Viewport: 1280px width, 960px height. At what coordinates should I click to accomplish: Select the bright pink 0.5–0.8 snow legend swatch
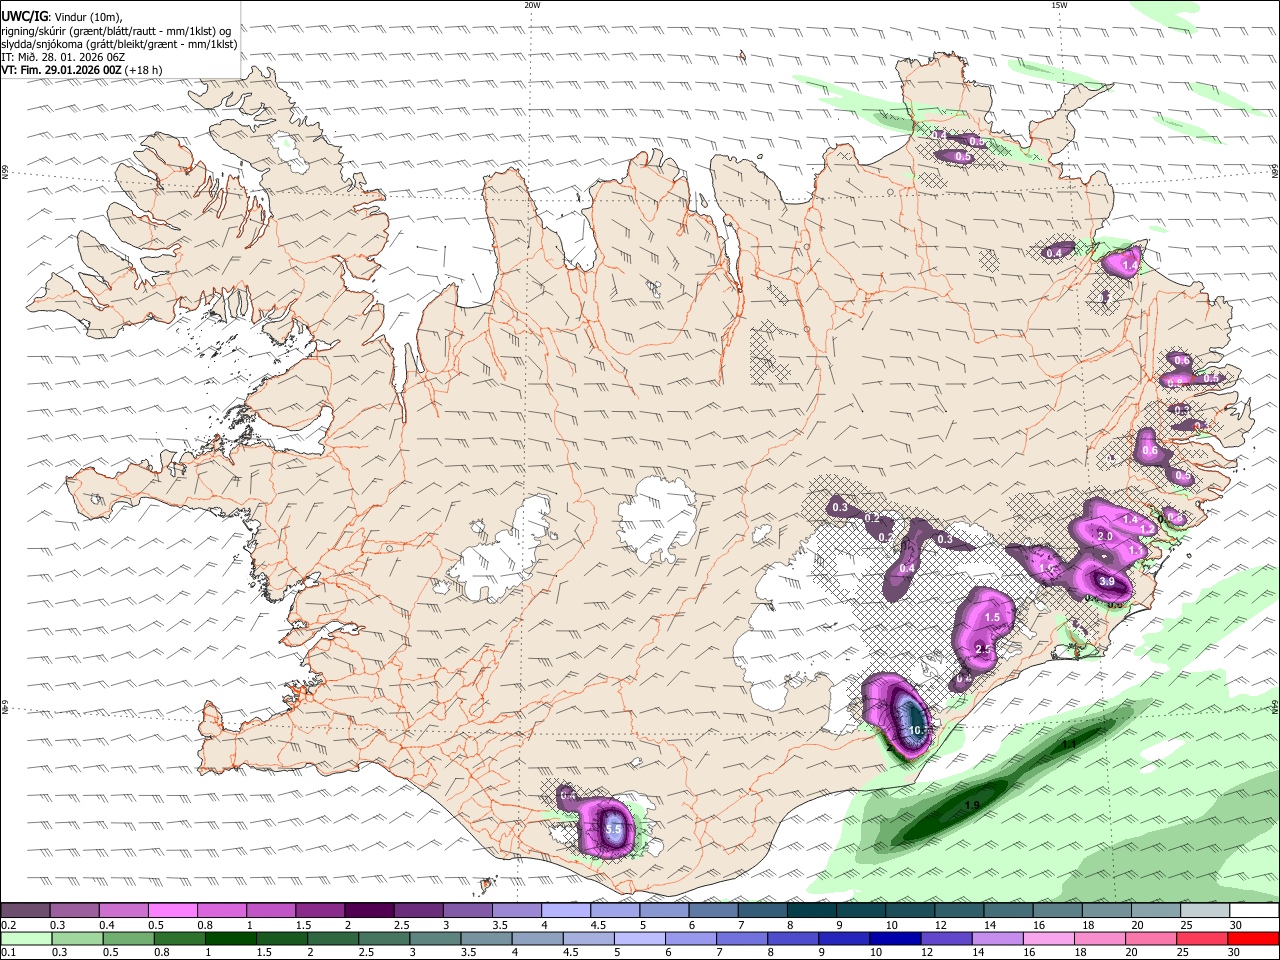172,911
